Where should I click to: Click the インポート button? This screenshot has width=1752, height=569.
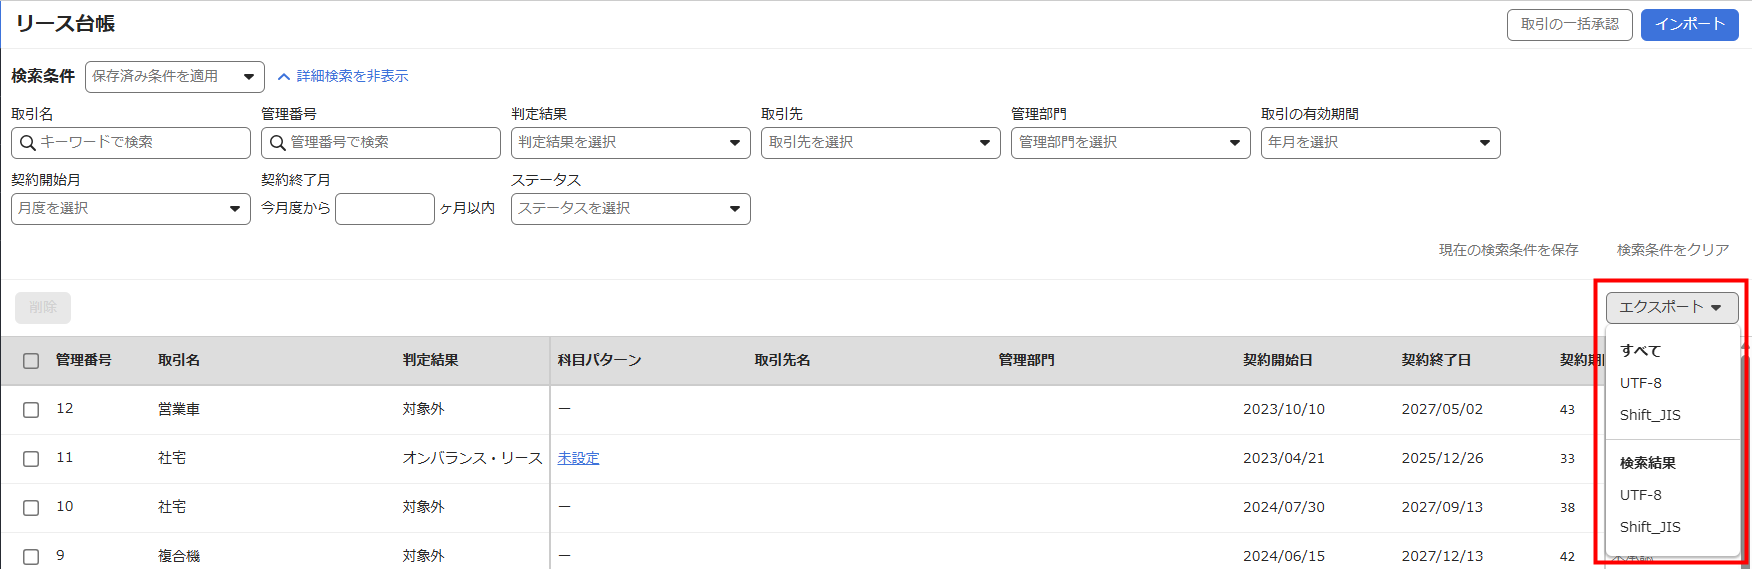click(x=1689, y=25)
